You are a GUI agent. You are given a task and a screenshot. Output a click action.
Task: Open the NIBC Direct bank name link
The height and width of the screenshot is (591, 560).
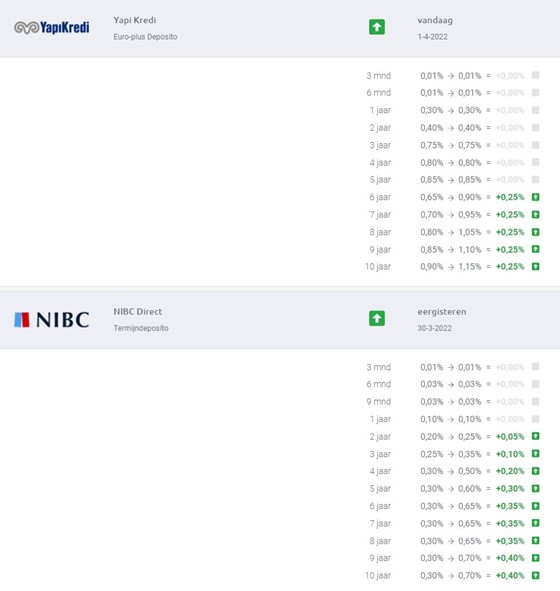click(138, 312)
